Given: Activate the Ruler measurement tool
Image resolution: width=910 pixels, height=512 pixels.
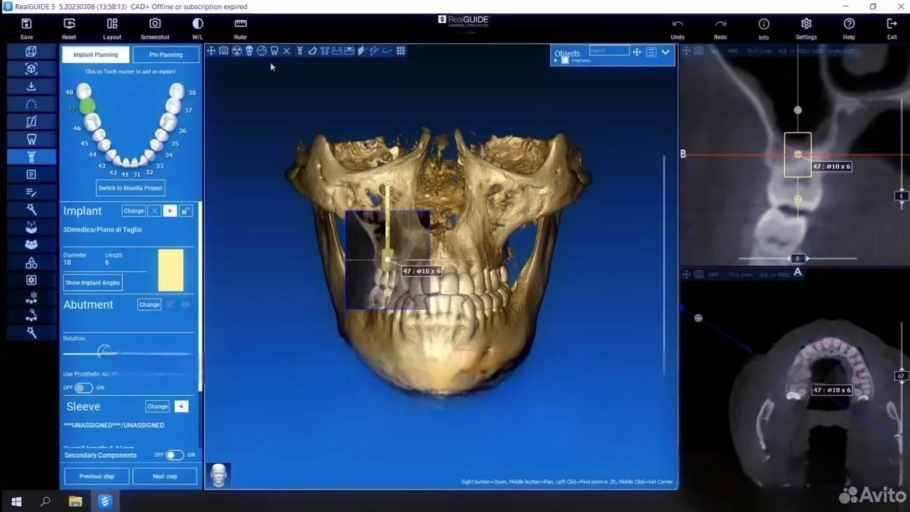Looking at the screenshot, I should (240, 28).
